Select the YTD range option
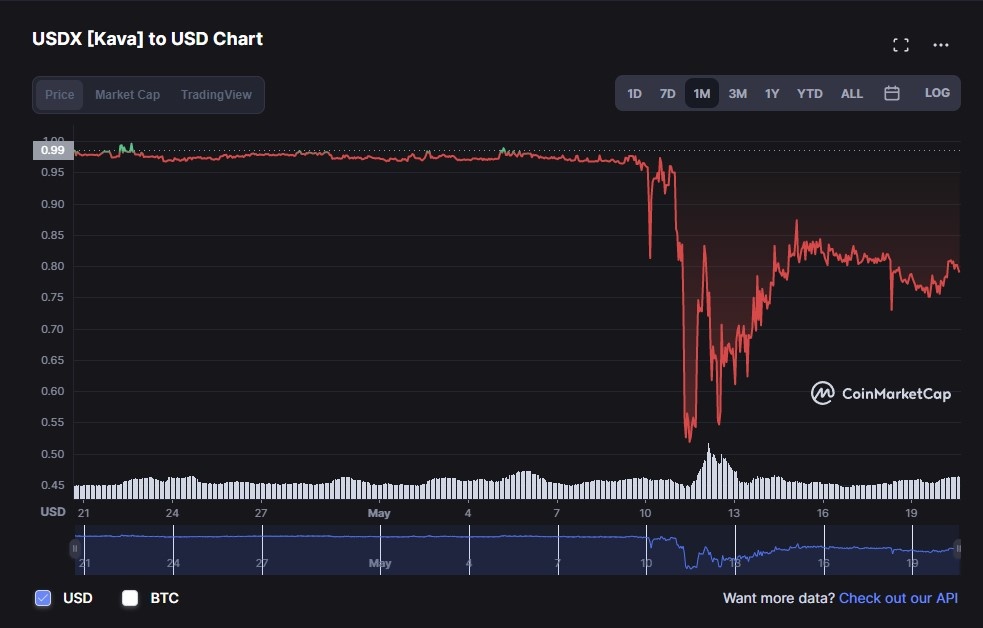Image resolution: width=983 pixels, height=628 pixels. [x=809, y=93]
